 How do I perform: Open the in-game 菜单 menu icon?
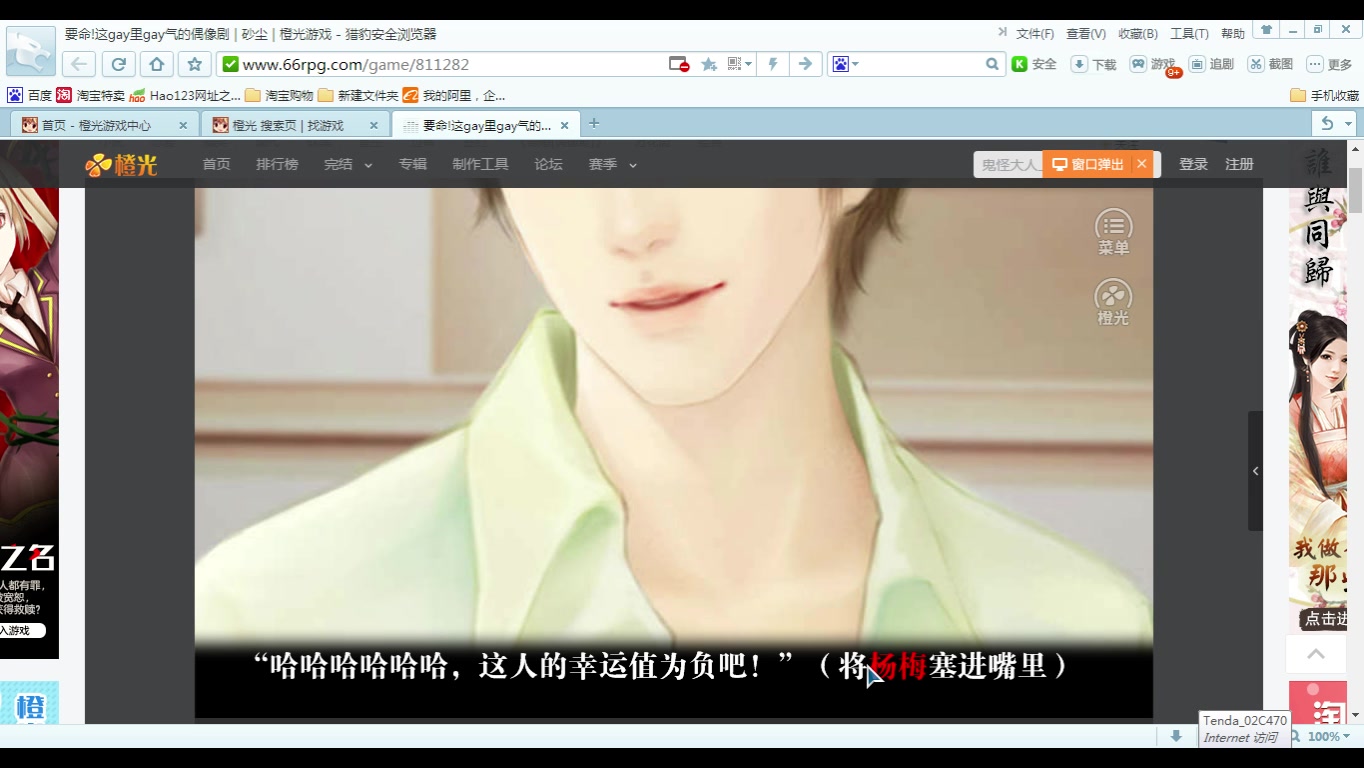click(1113, 232)
